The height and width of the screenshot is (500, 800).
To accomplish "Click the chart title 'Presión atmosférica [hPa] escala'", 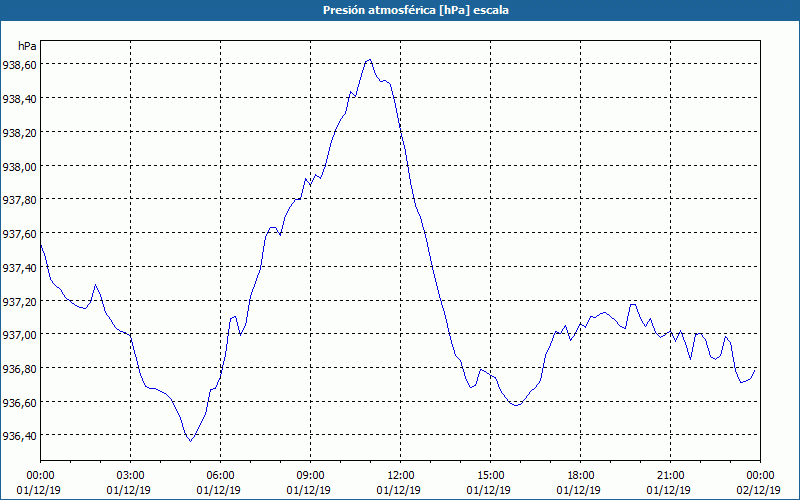I will [x=416, y=10].
